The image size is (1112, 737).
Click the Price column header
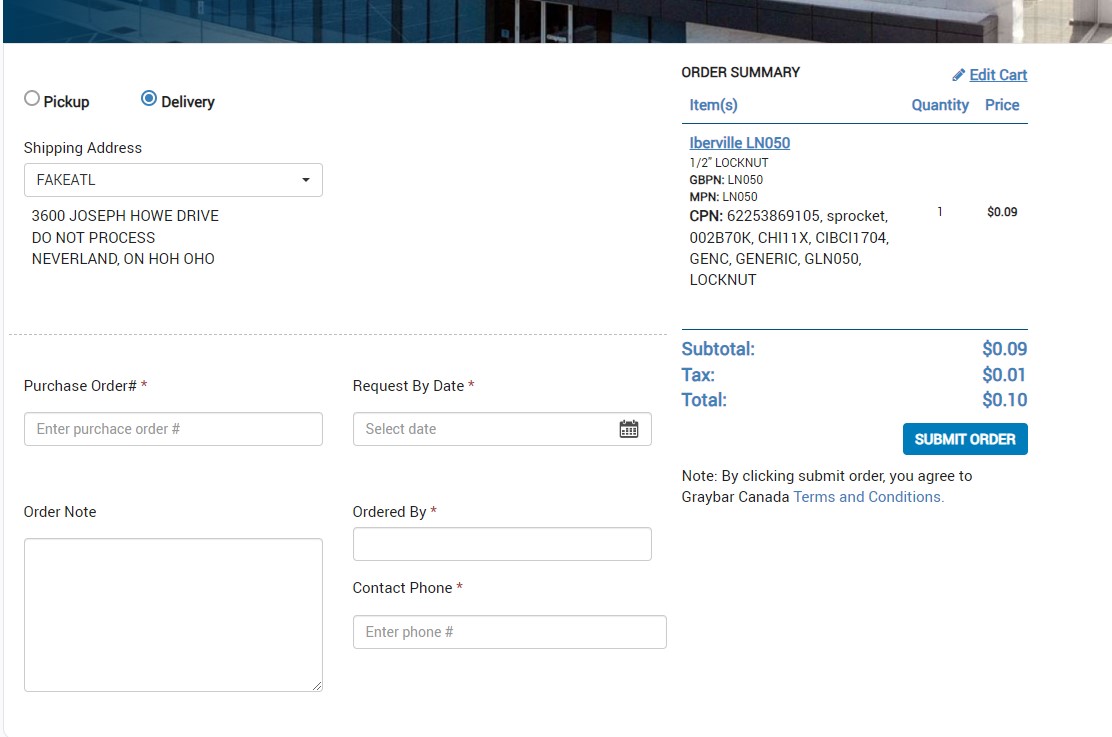coord(1001,105)
